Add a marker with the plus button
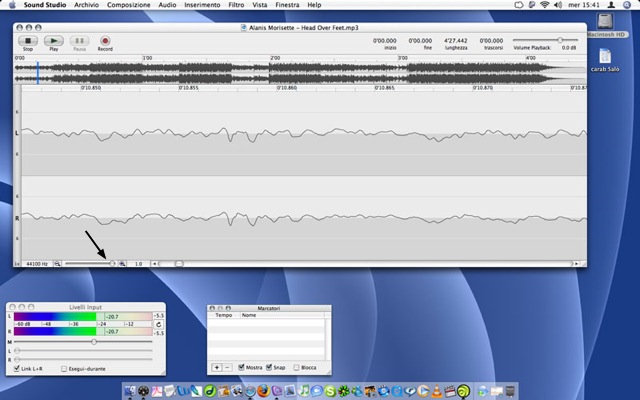640x400 pixels. tap(217, 368)
